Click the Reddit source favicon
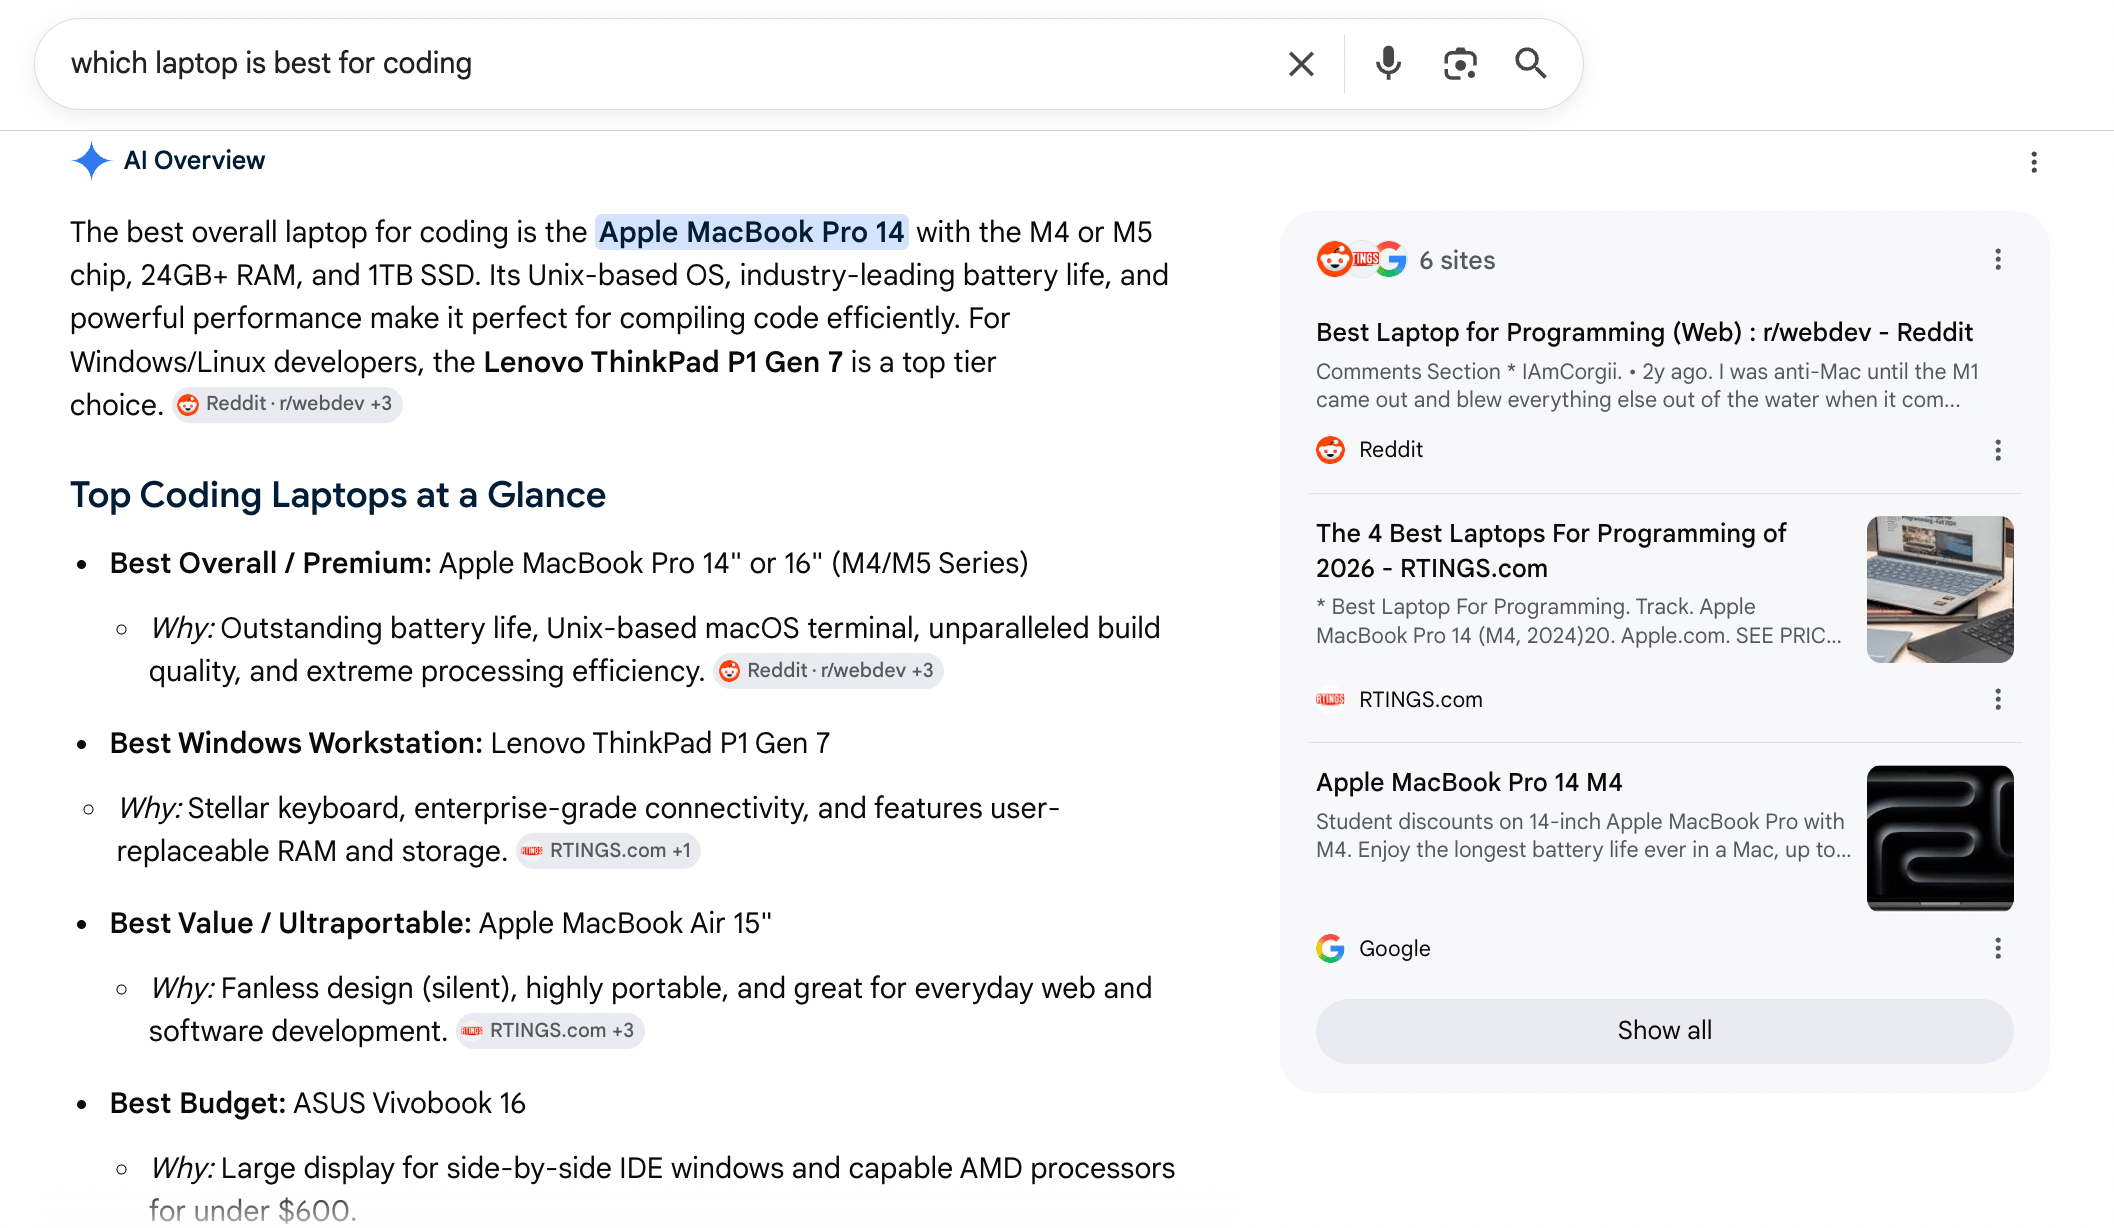Screen dimensions: 2114x1228 pyautogui.click(x=1330, y=450)
